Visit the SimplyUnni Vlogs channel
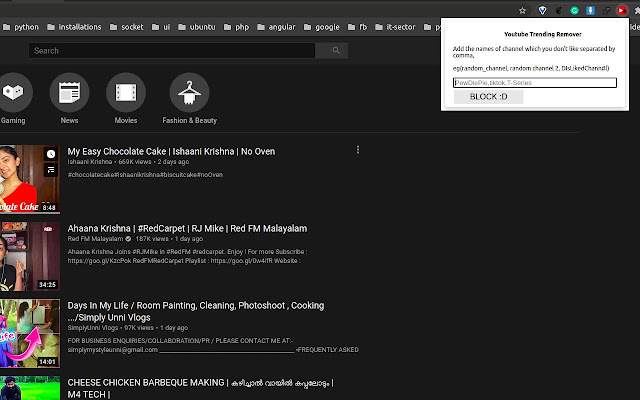Image resolution: width=640 pixels, height=400 pixels. pos(93,328)
